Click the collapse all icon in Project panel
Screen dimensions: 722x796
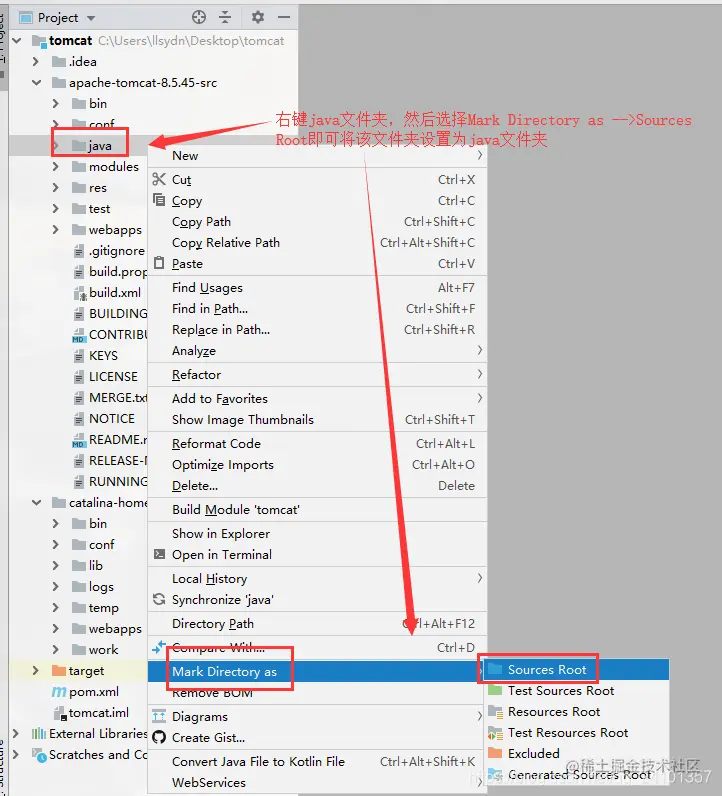click(225, 17)
